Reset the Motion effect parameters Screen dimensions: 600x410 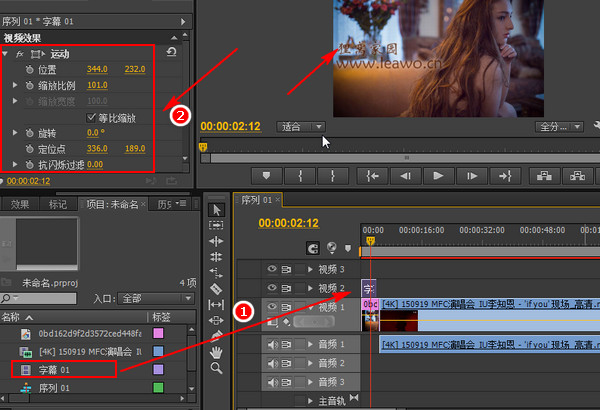171,52
